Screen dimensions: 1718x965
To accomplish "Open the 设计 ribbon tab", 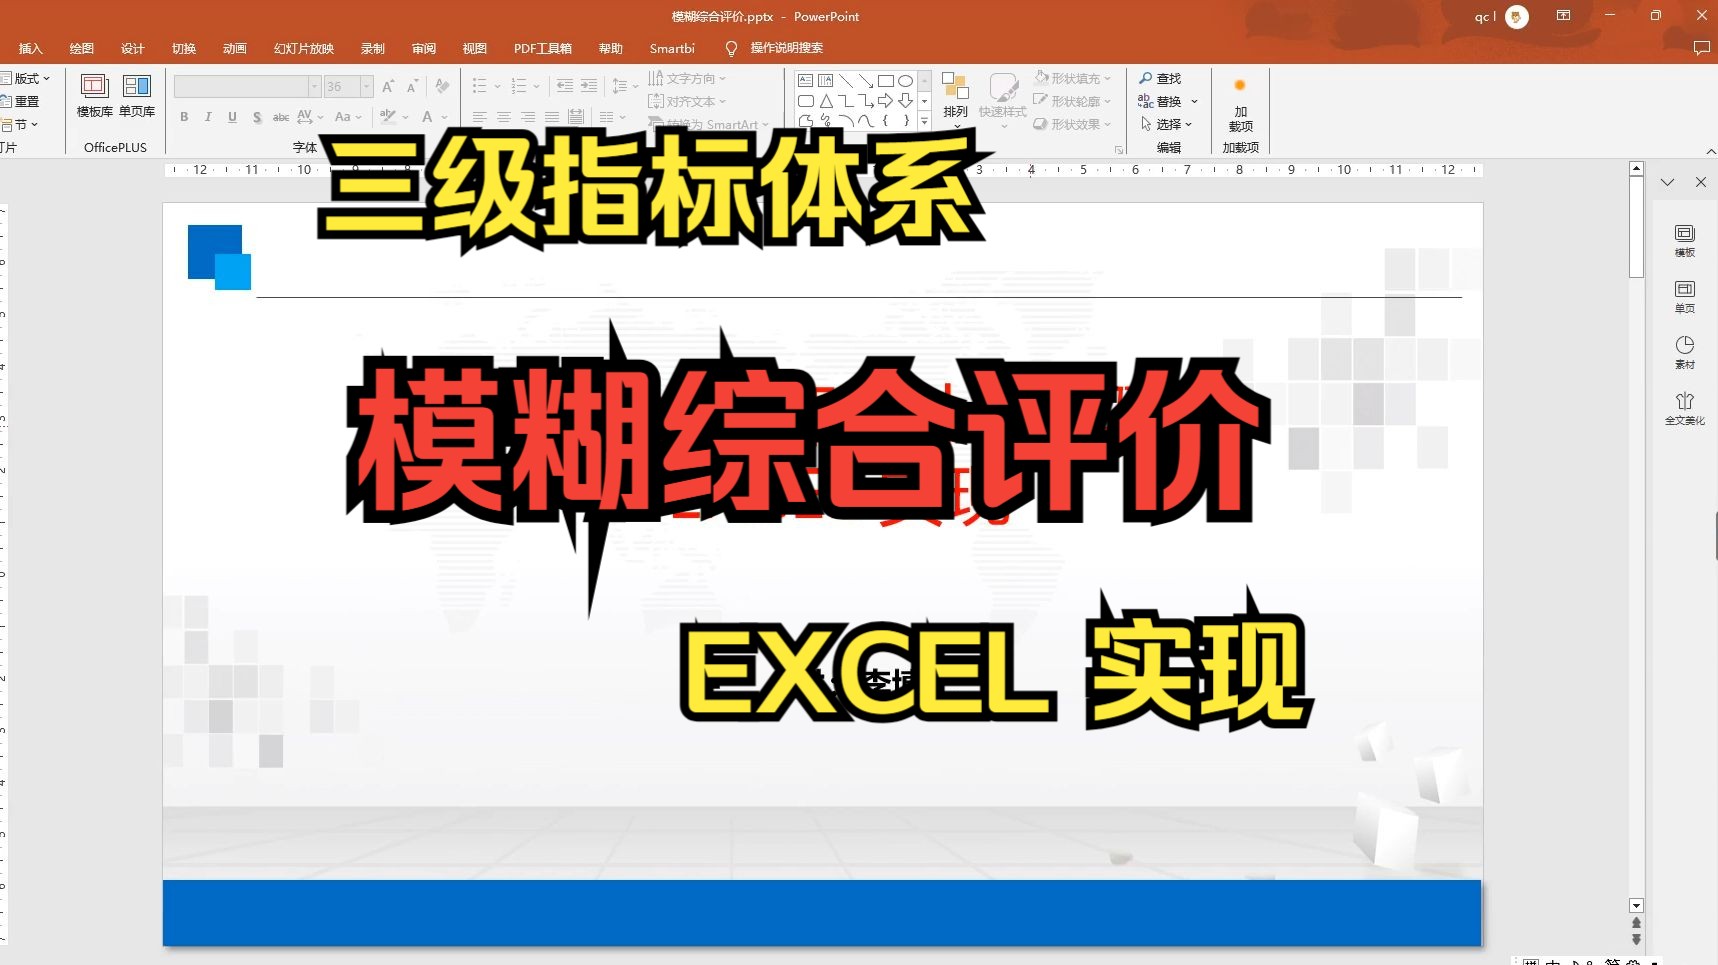I will 132,48.
